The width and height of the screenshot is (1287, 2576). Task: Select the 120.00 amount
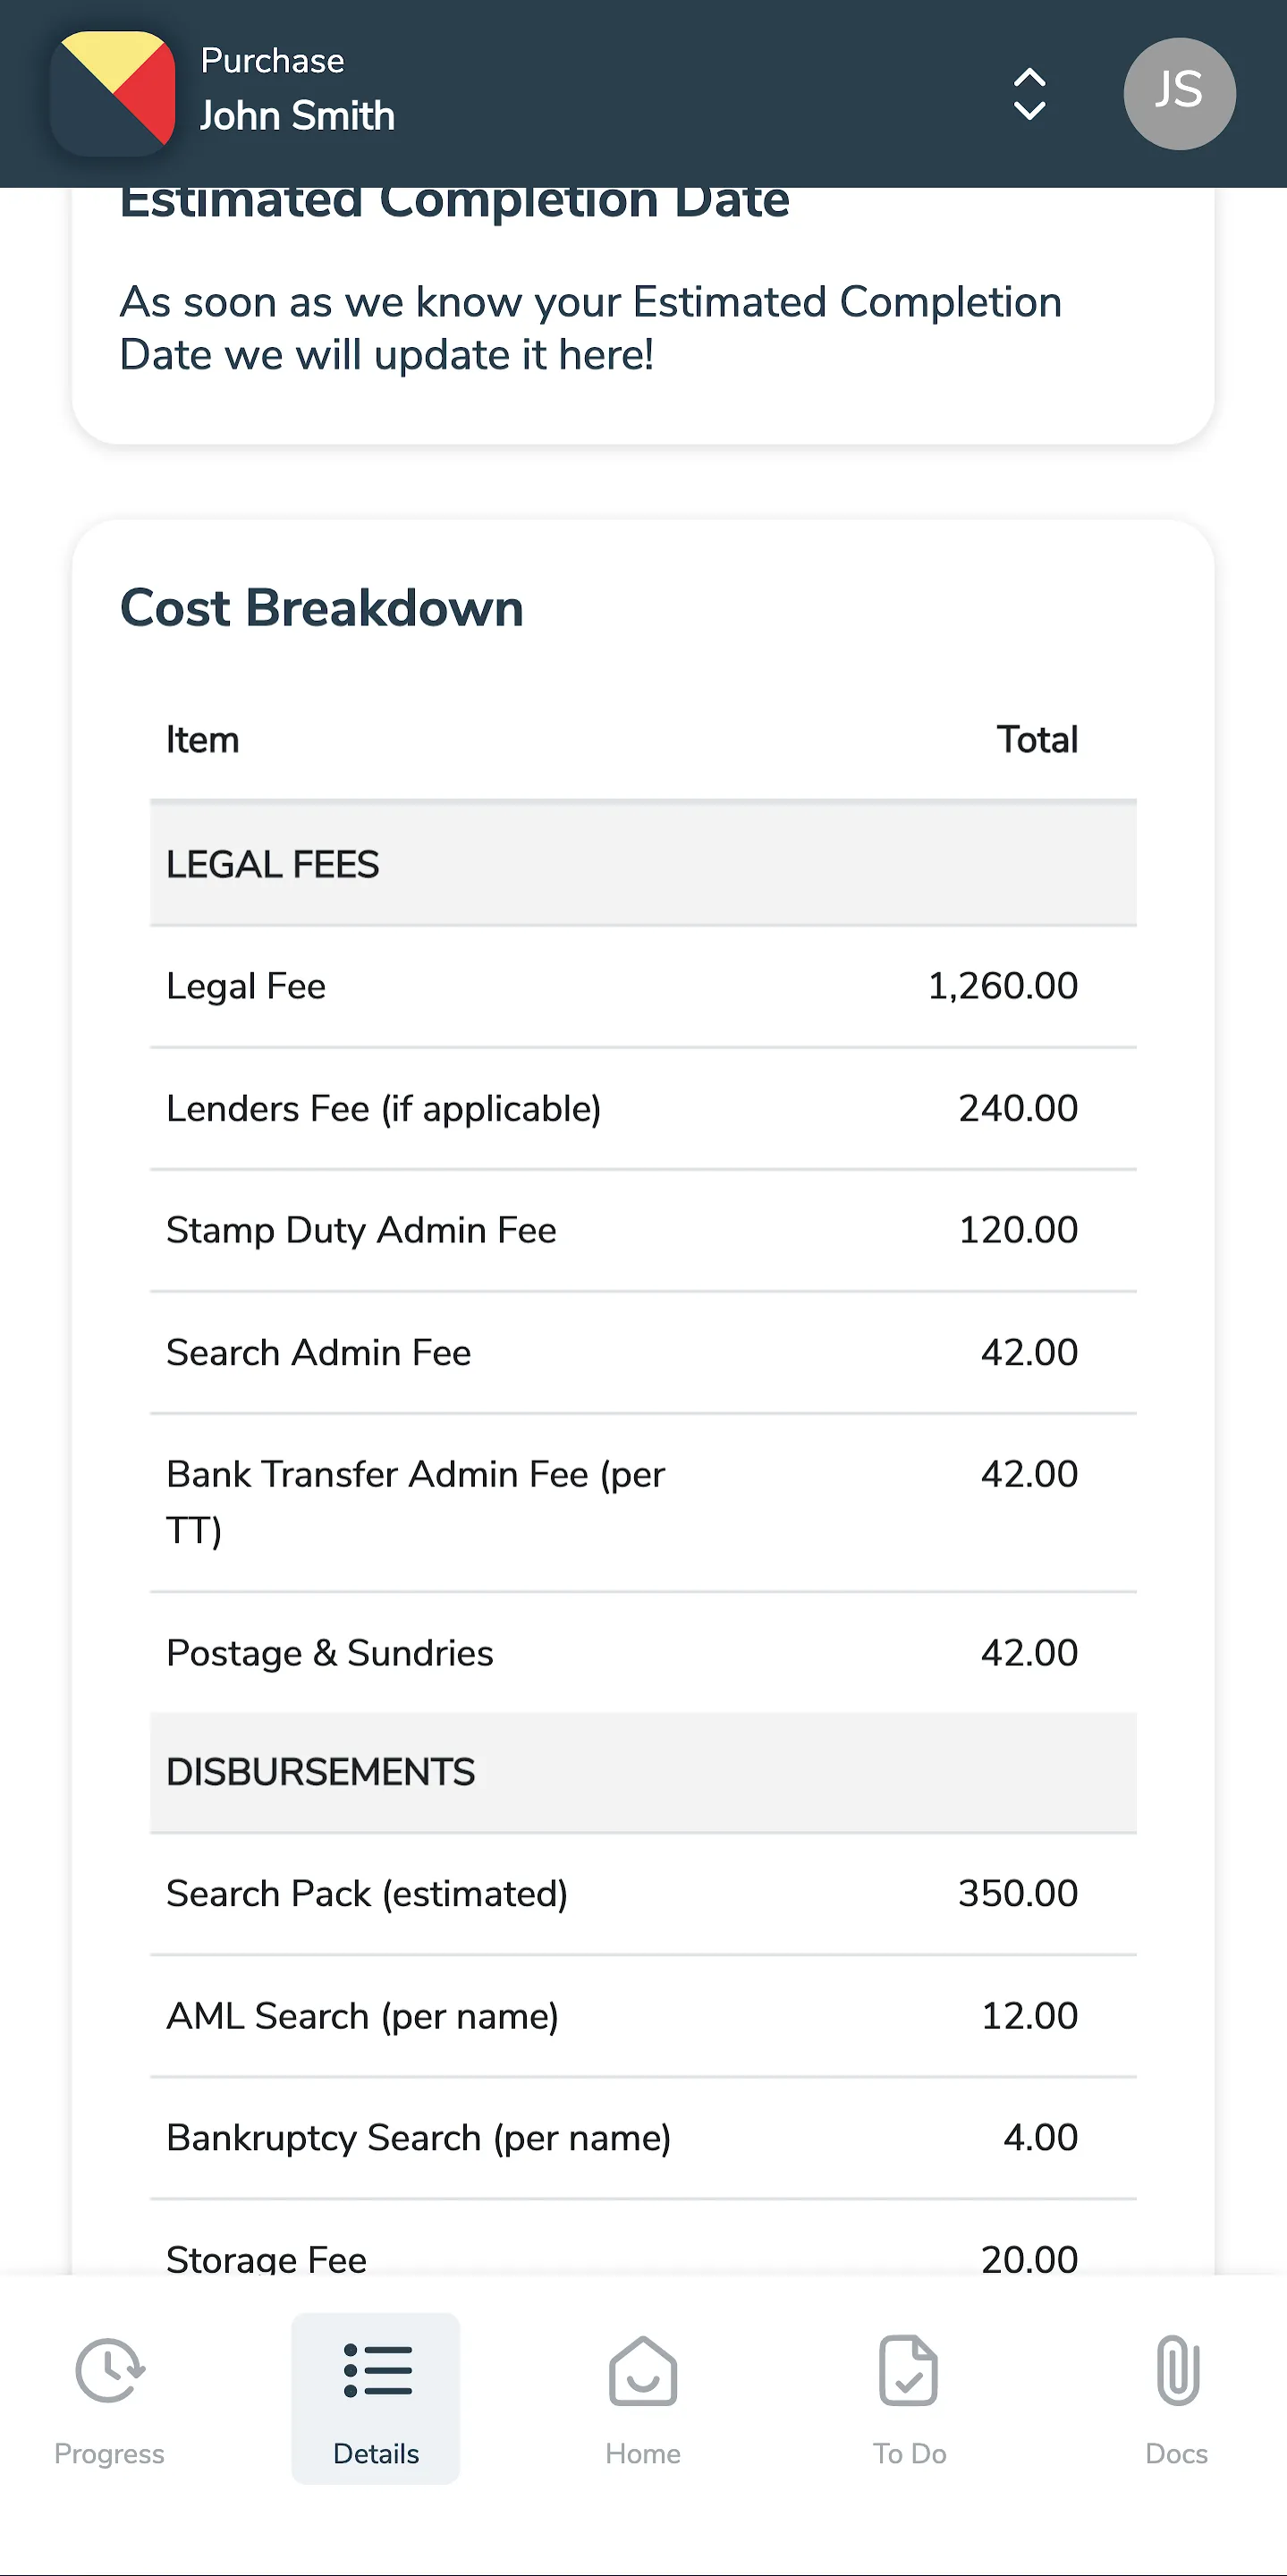(x=1018, y=1230)
